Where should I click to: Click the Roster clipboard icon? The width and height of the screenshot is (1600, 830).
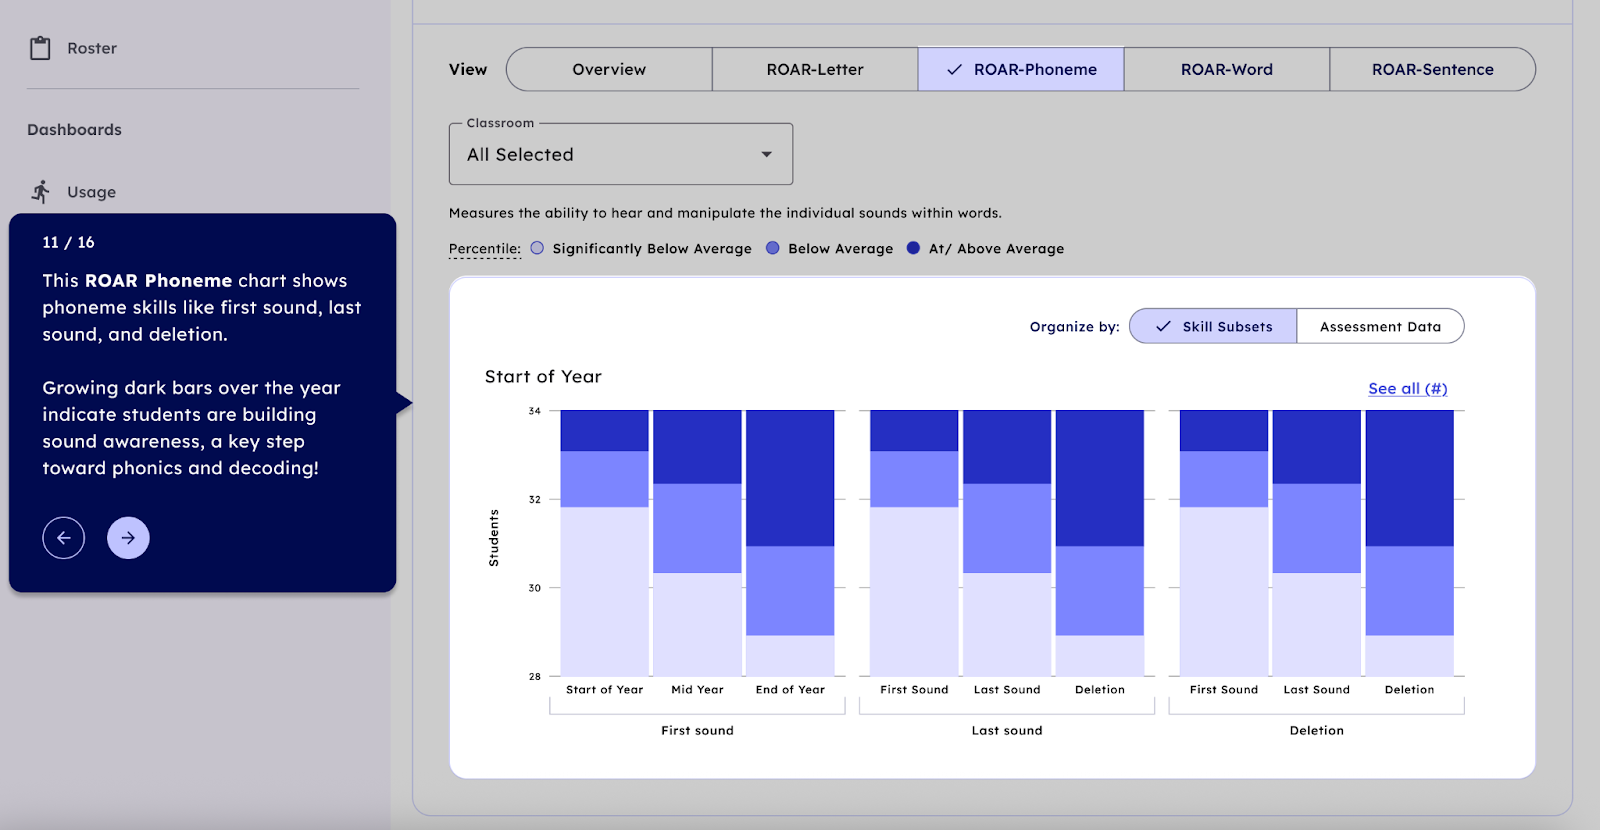click(x=40, y=48)
